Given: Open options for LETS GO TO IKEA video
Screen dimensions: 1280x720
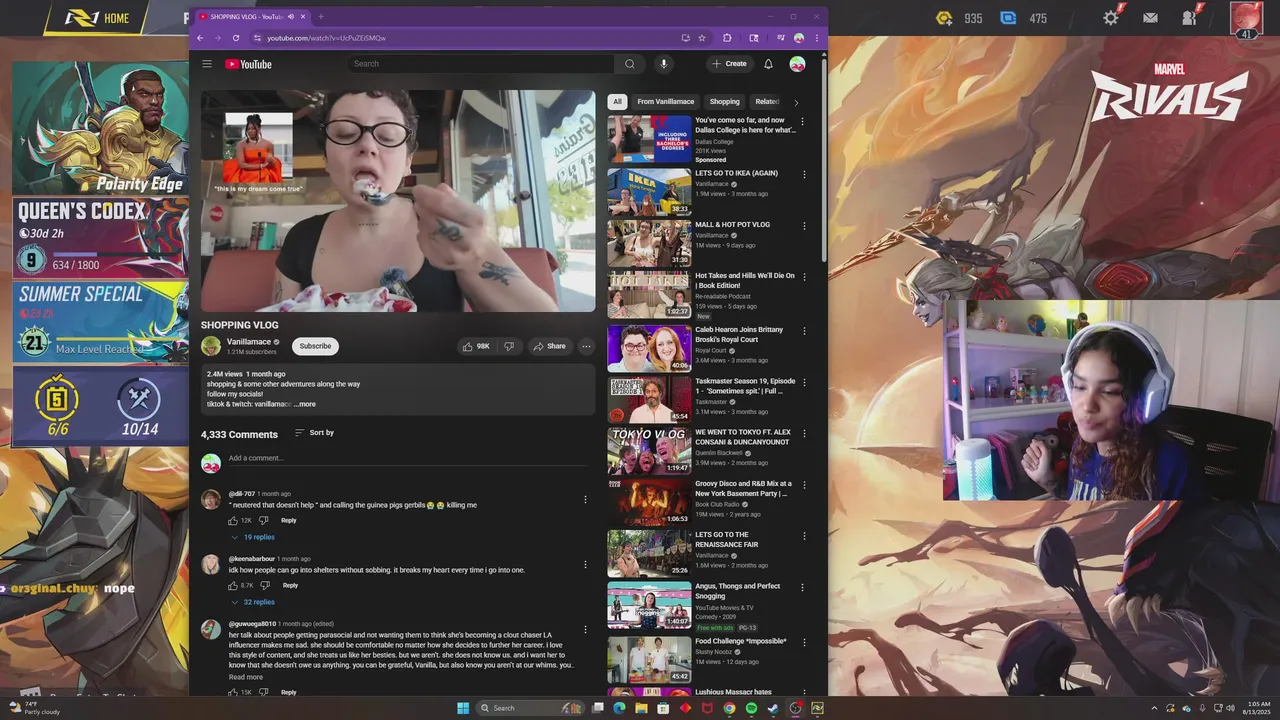Looking at the screenshot, I should 802,174.
